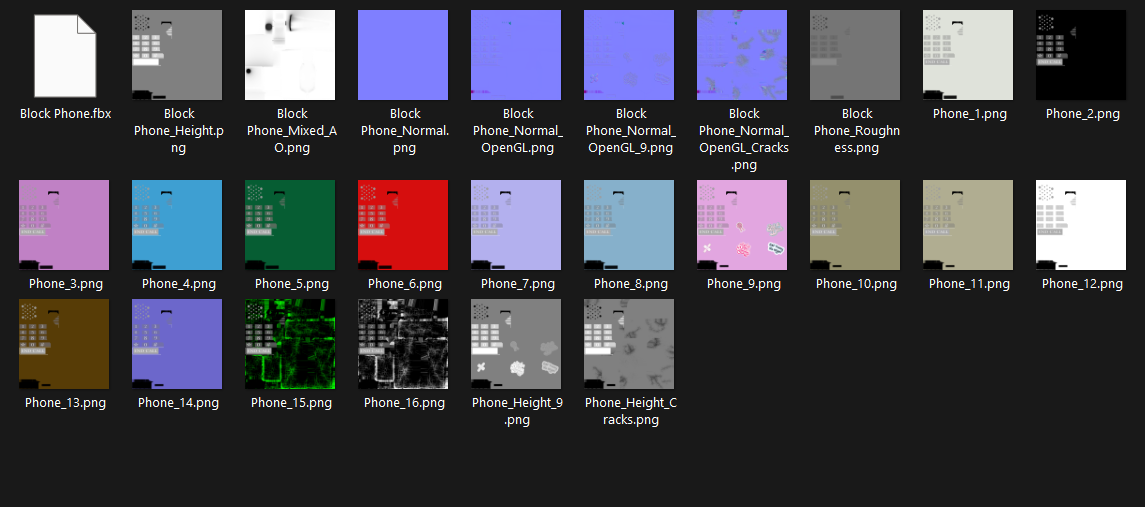Select the Block Phone_Normal.png texture
The image size is (1145, 507).
(x=403, y=55)
